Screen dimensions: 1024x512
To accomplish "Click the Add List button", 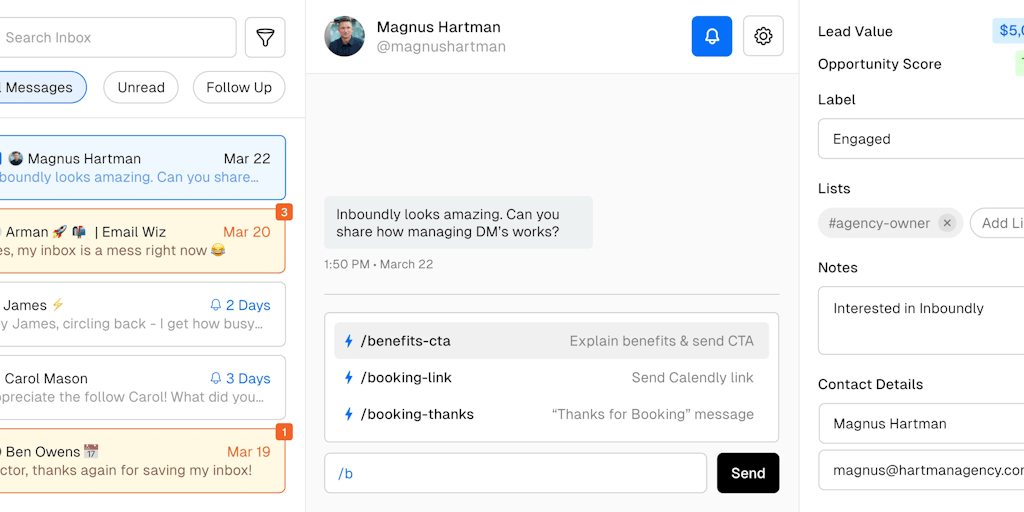I will pyautogui.click(x=997, y=223).
